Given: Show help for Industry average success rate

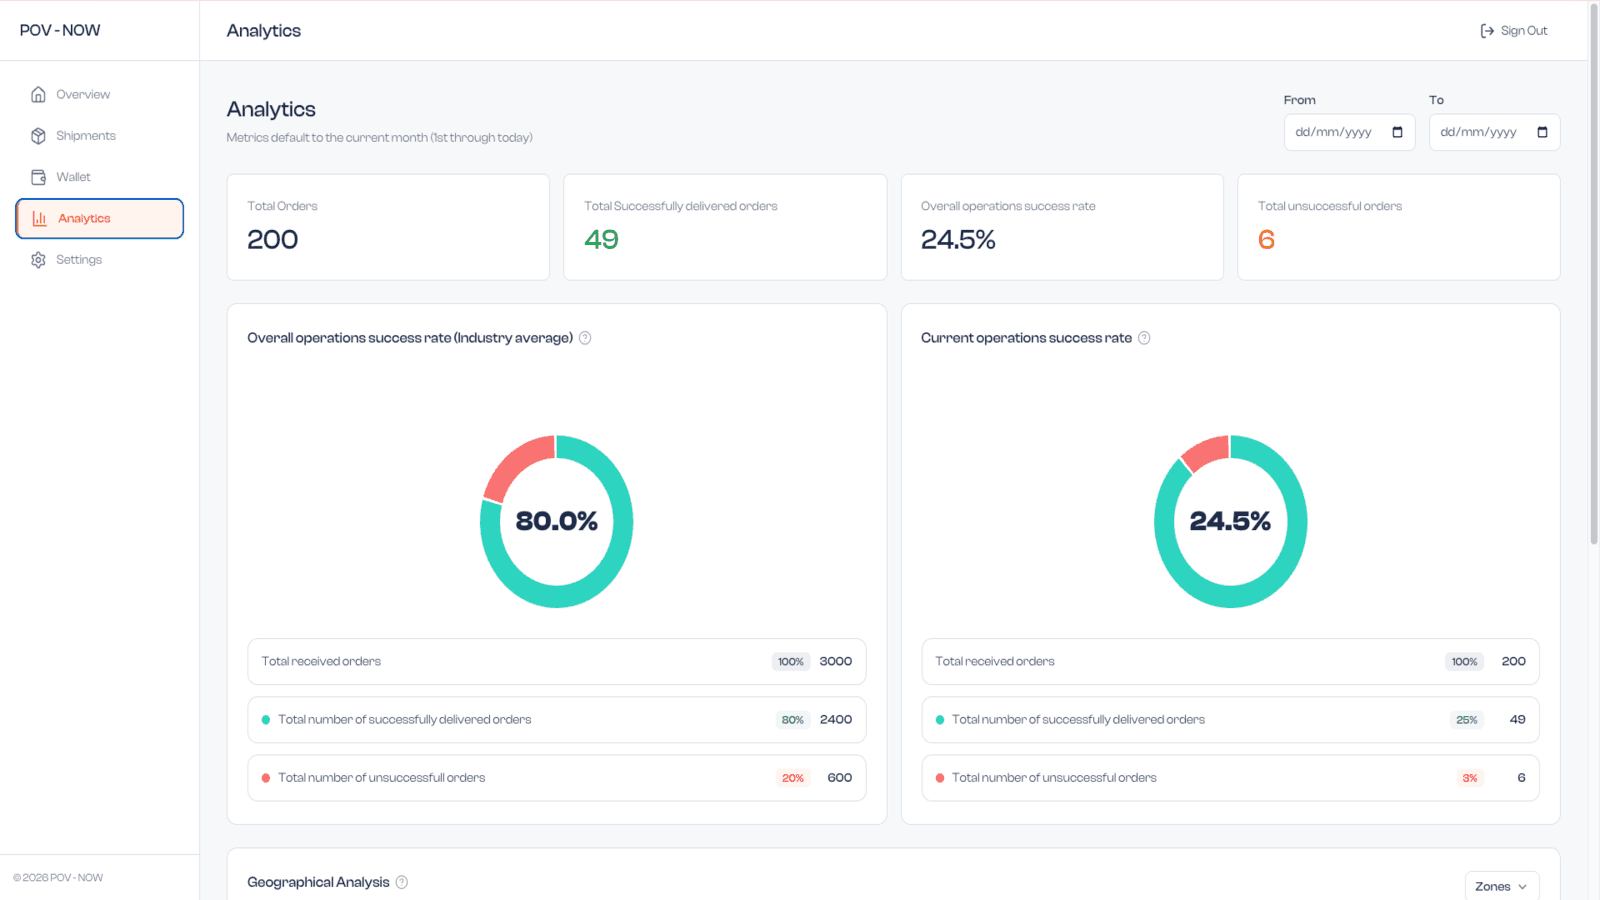Looking at the screenshot, I should point(585,338).
